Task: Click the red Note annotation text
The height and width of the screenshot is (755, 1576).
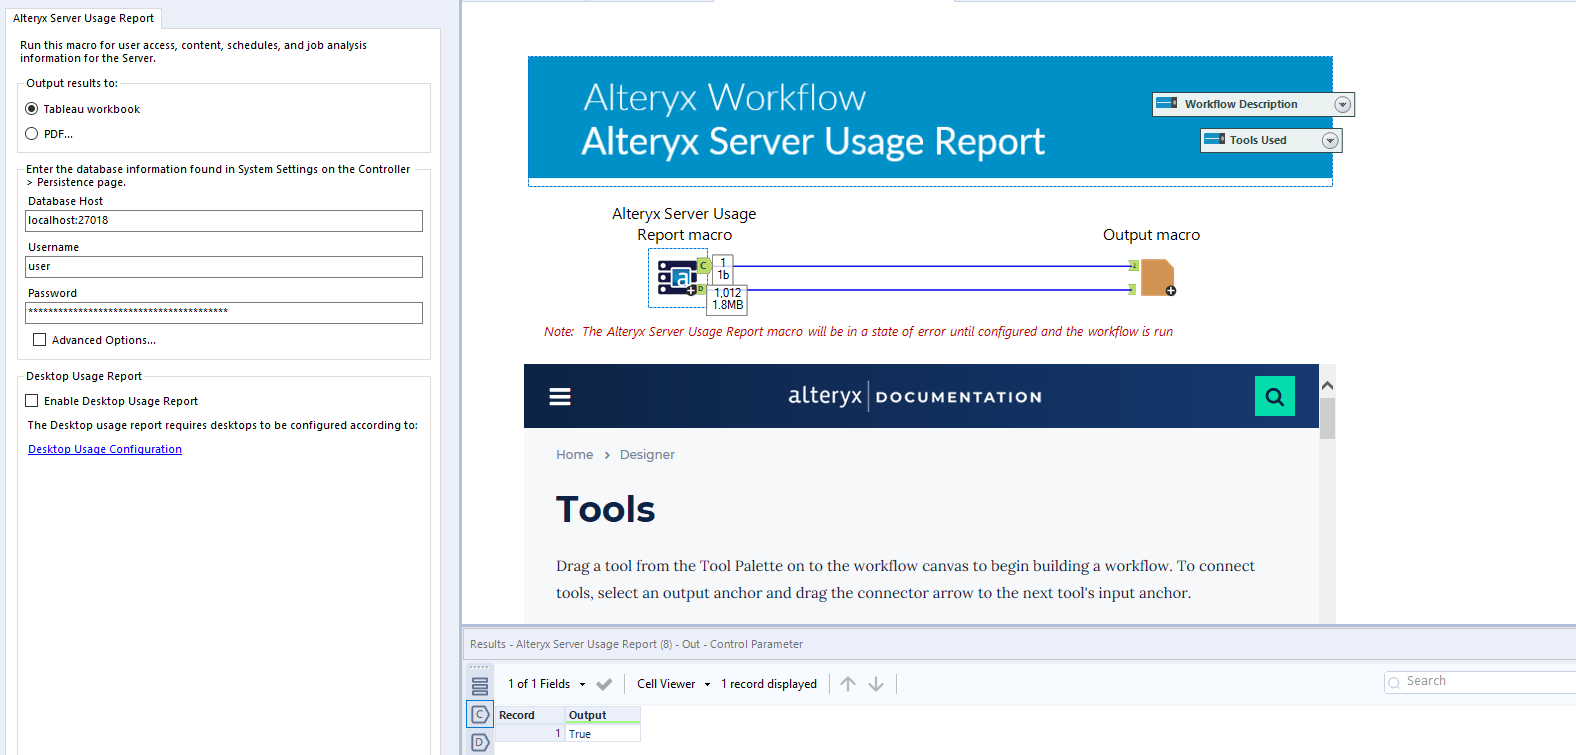Action: coord(858,331)
